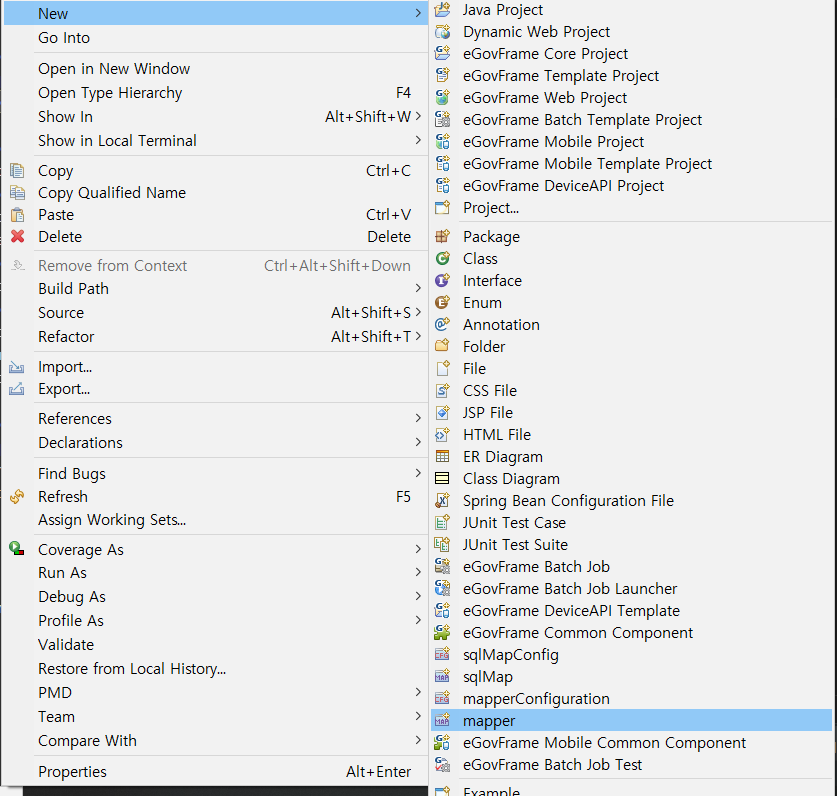The image size is (837, 796).
Task: Click the eGovFrame Template Project icon
Action: coord(443,75)
